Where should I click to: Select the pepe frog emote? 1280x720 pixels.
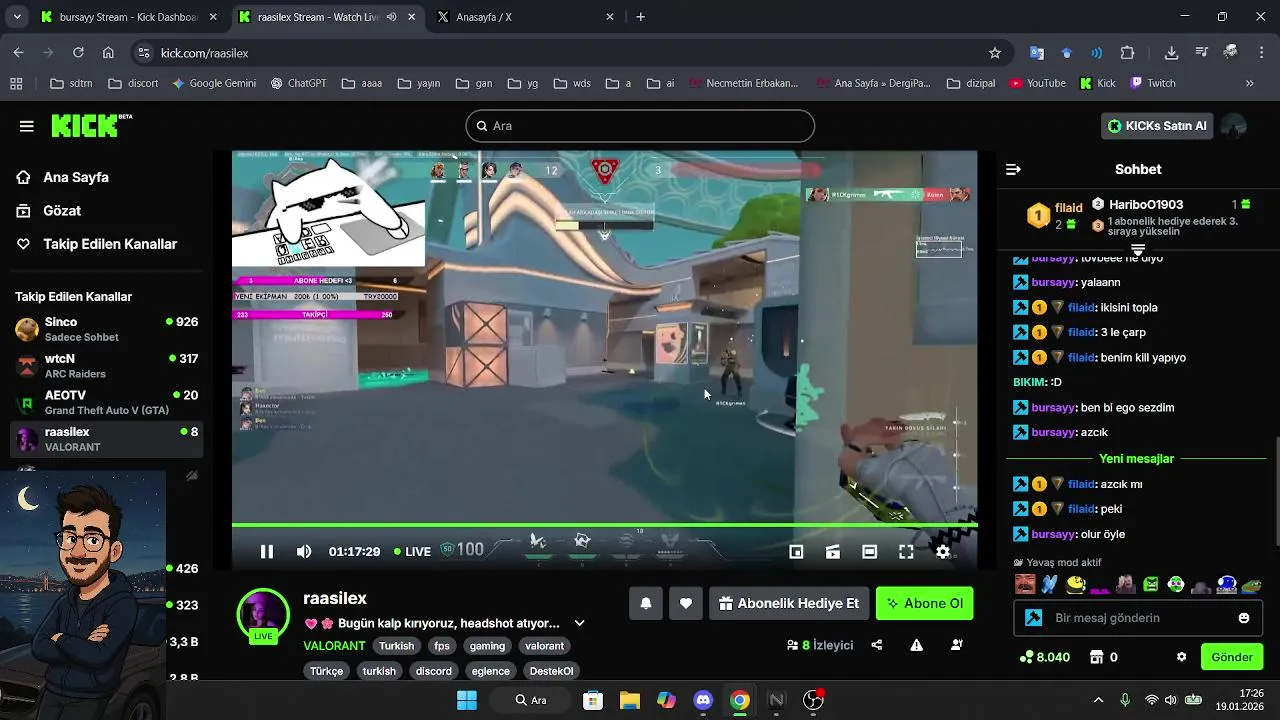click(x=1252, y=584)
